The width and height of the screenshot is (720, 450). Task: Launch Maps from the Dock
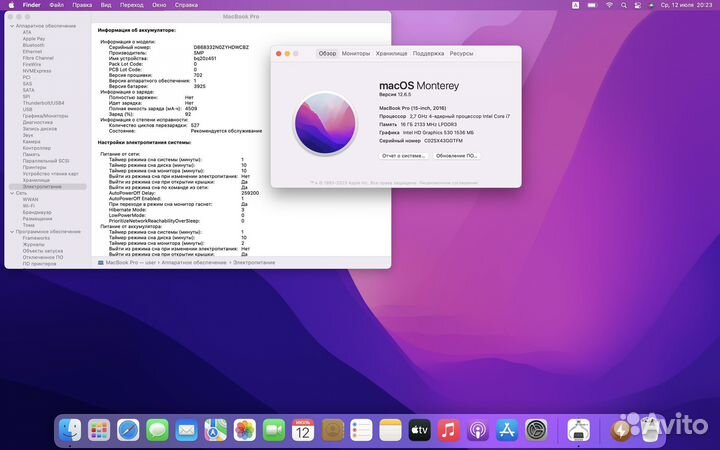[215, 430]
